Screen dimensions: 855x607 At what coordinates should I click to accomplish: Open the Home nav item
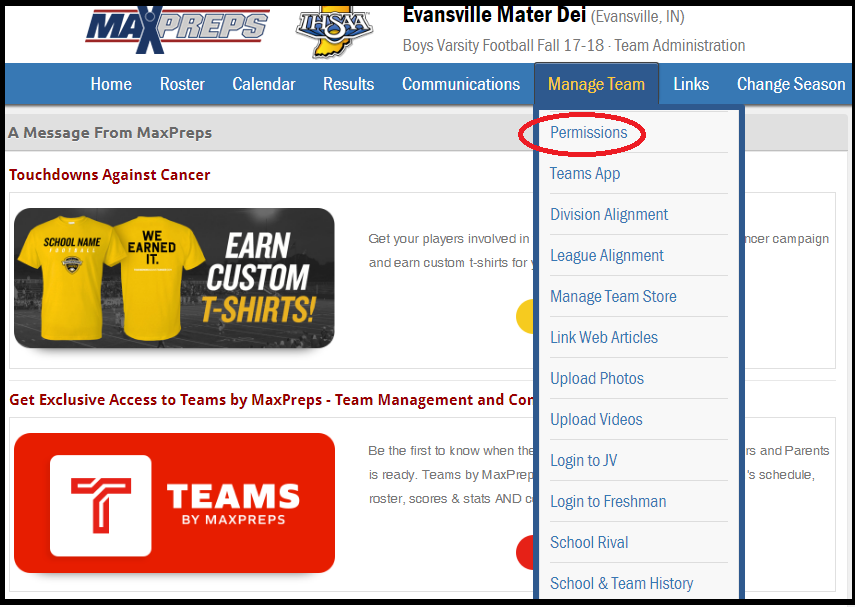point(111,84)
